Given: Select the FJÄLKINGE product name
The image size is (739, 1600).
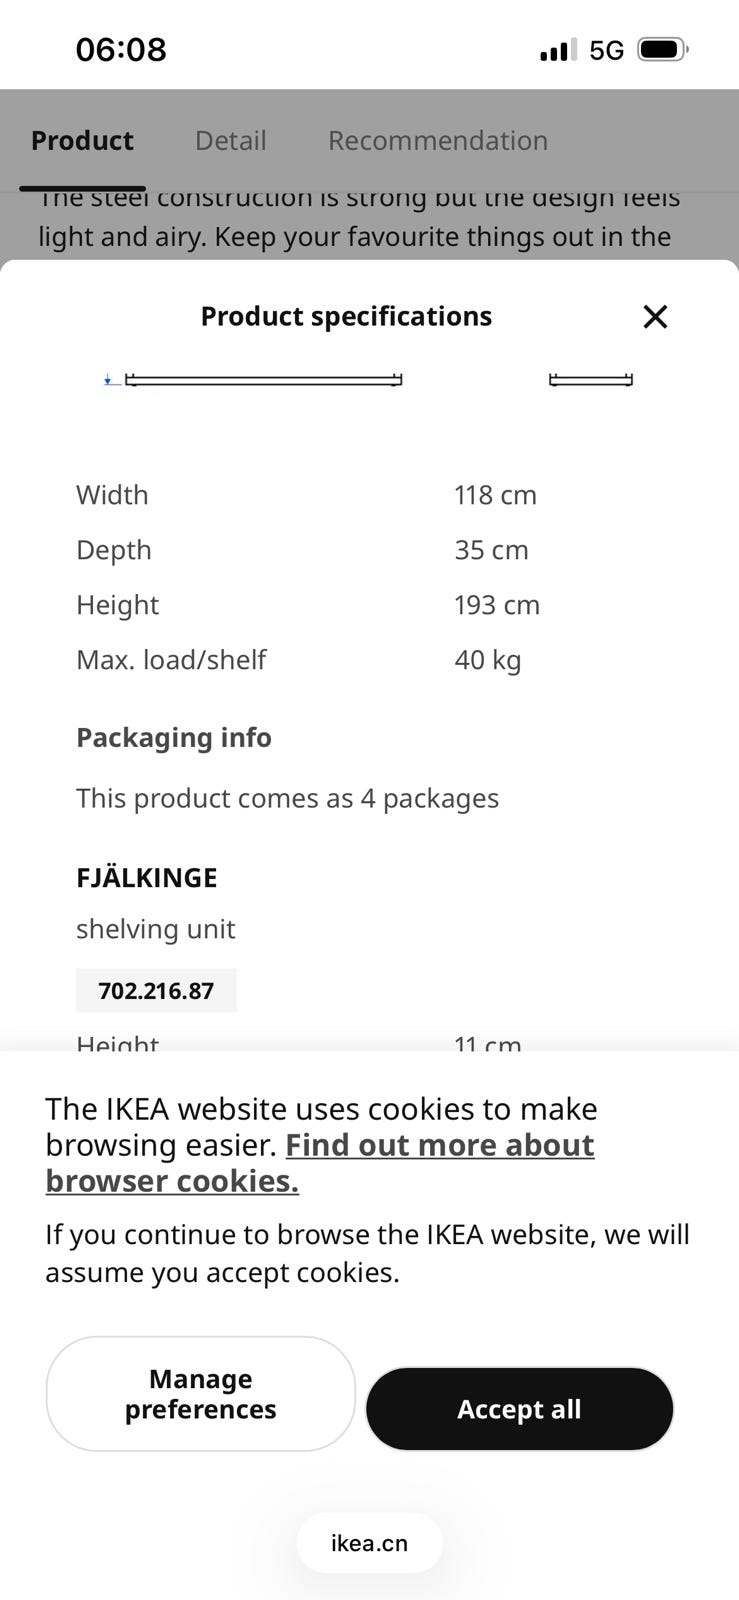Looking at the screenshot, I should pos(147,878).
